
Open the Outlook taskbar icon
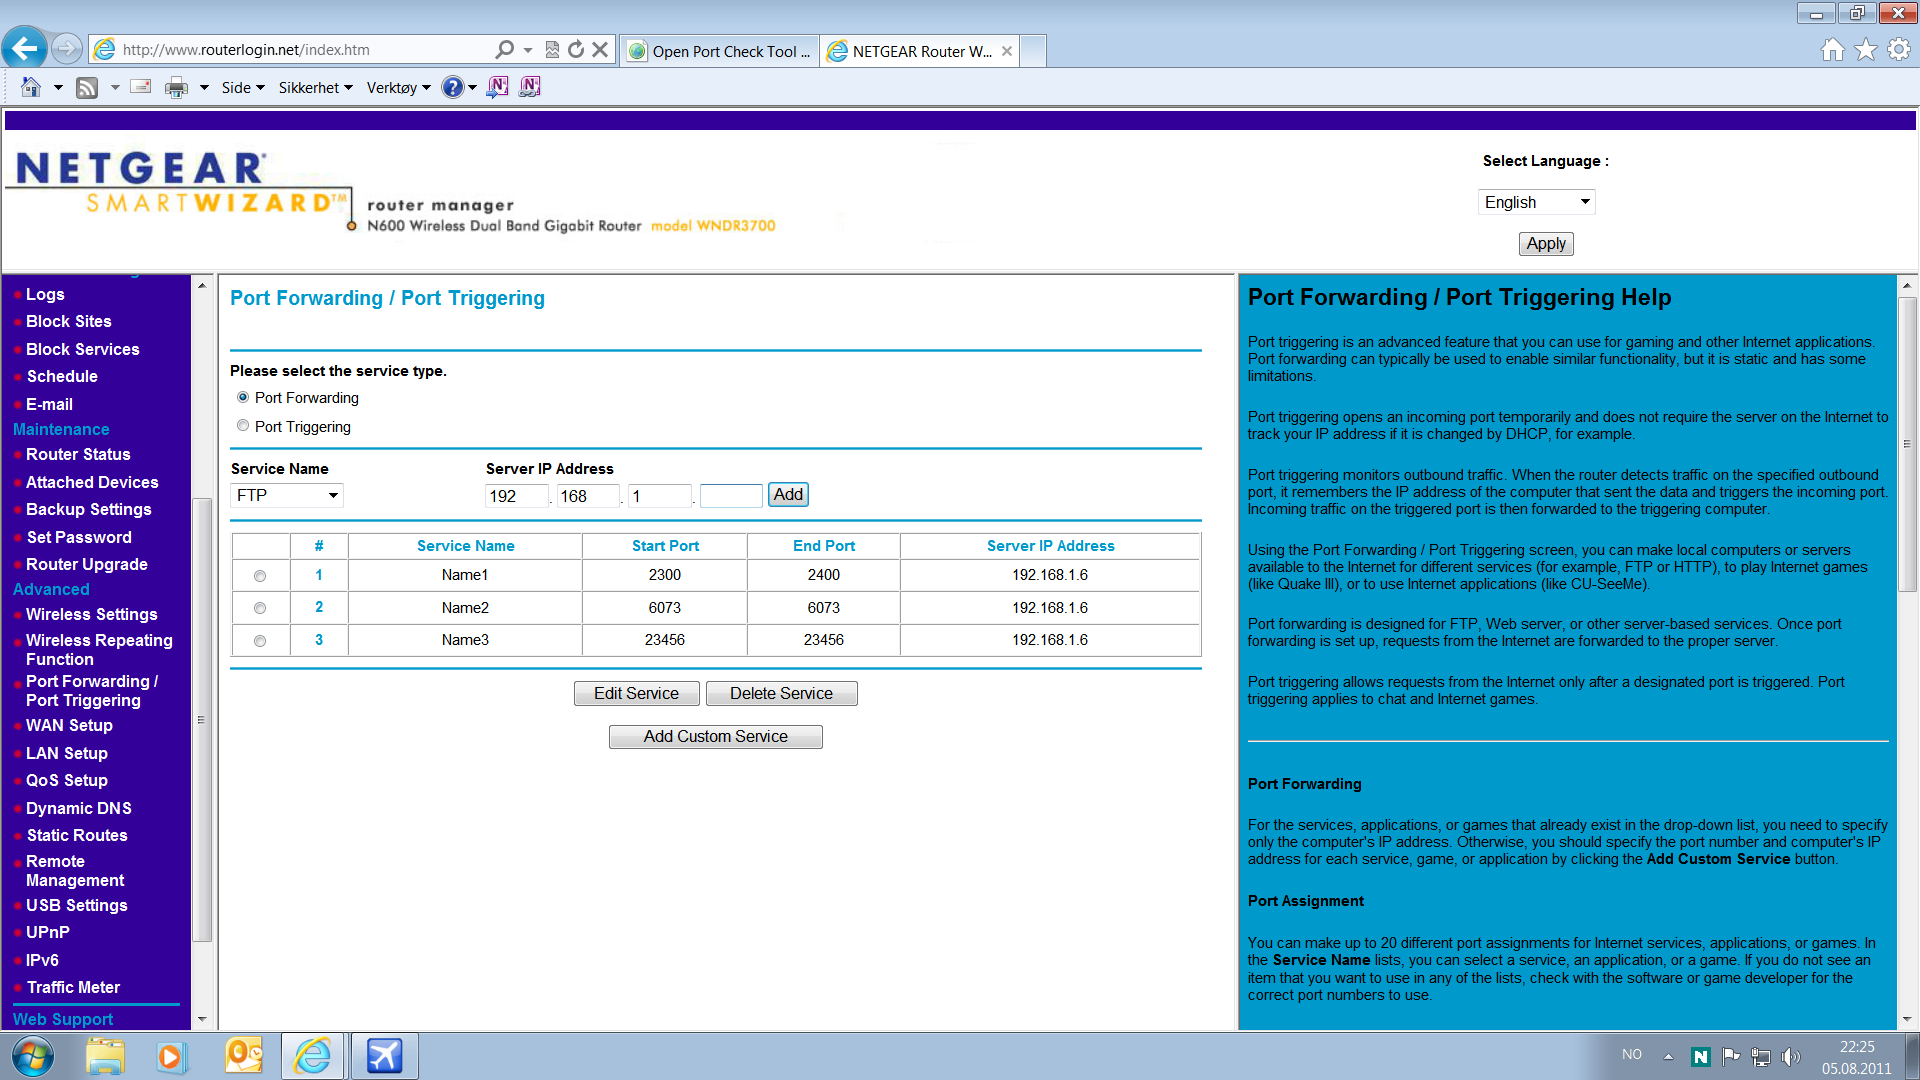click(243, 1056)
